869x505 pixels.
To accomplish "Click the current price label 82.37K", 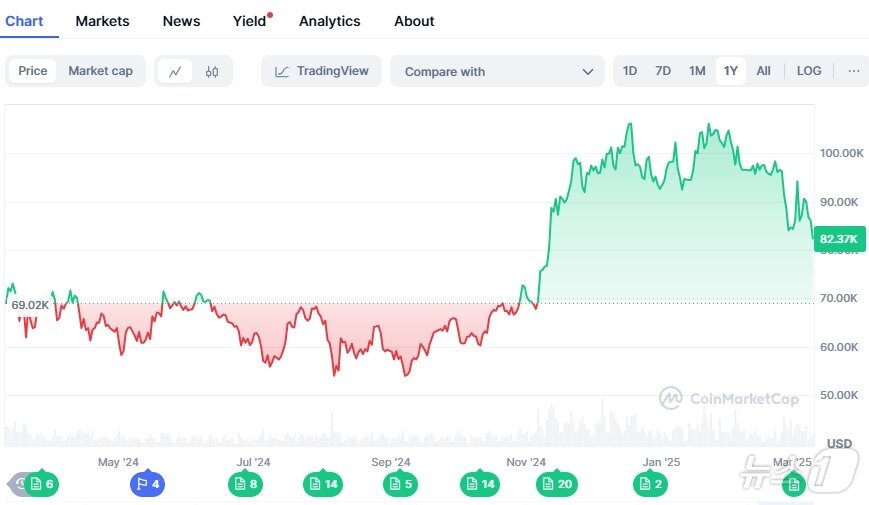I will coord(840,239).
